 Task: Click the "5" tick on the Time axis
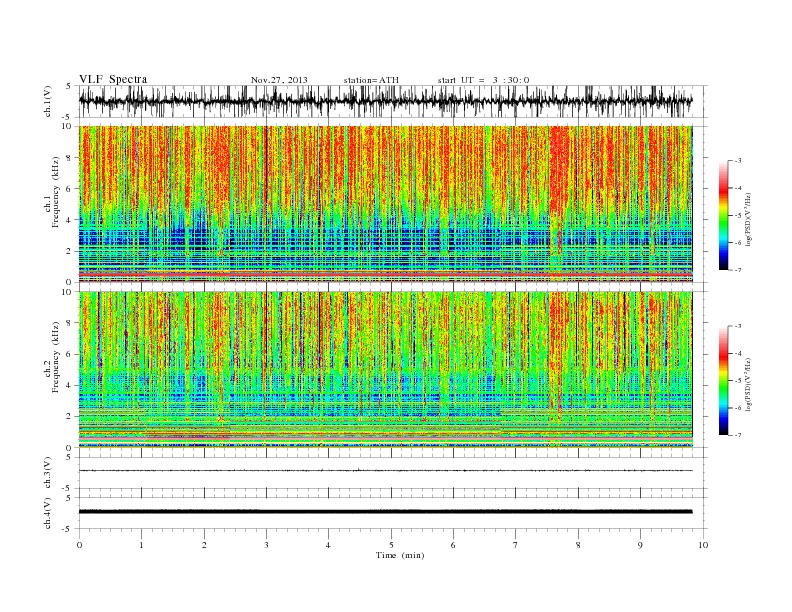[x=391, y=545]
